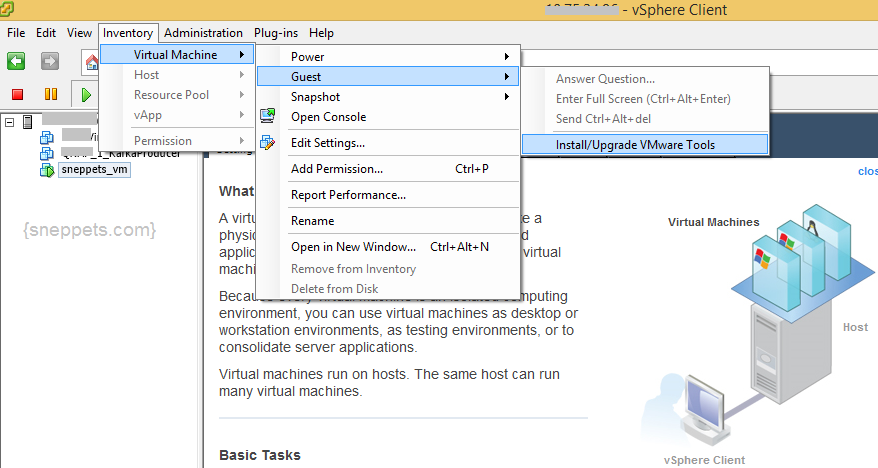Select Edit Settings... menu entry
878x468 pixels.
click(388, 143)
